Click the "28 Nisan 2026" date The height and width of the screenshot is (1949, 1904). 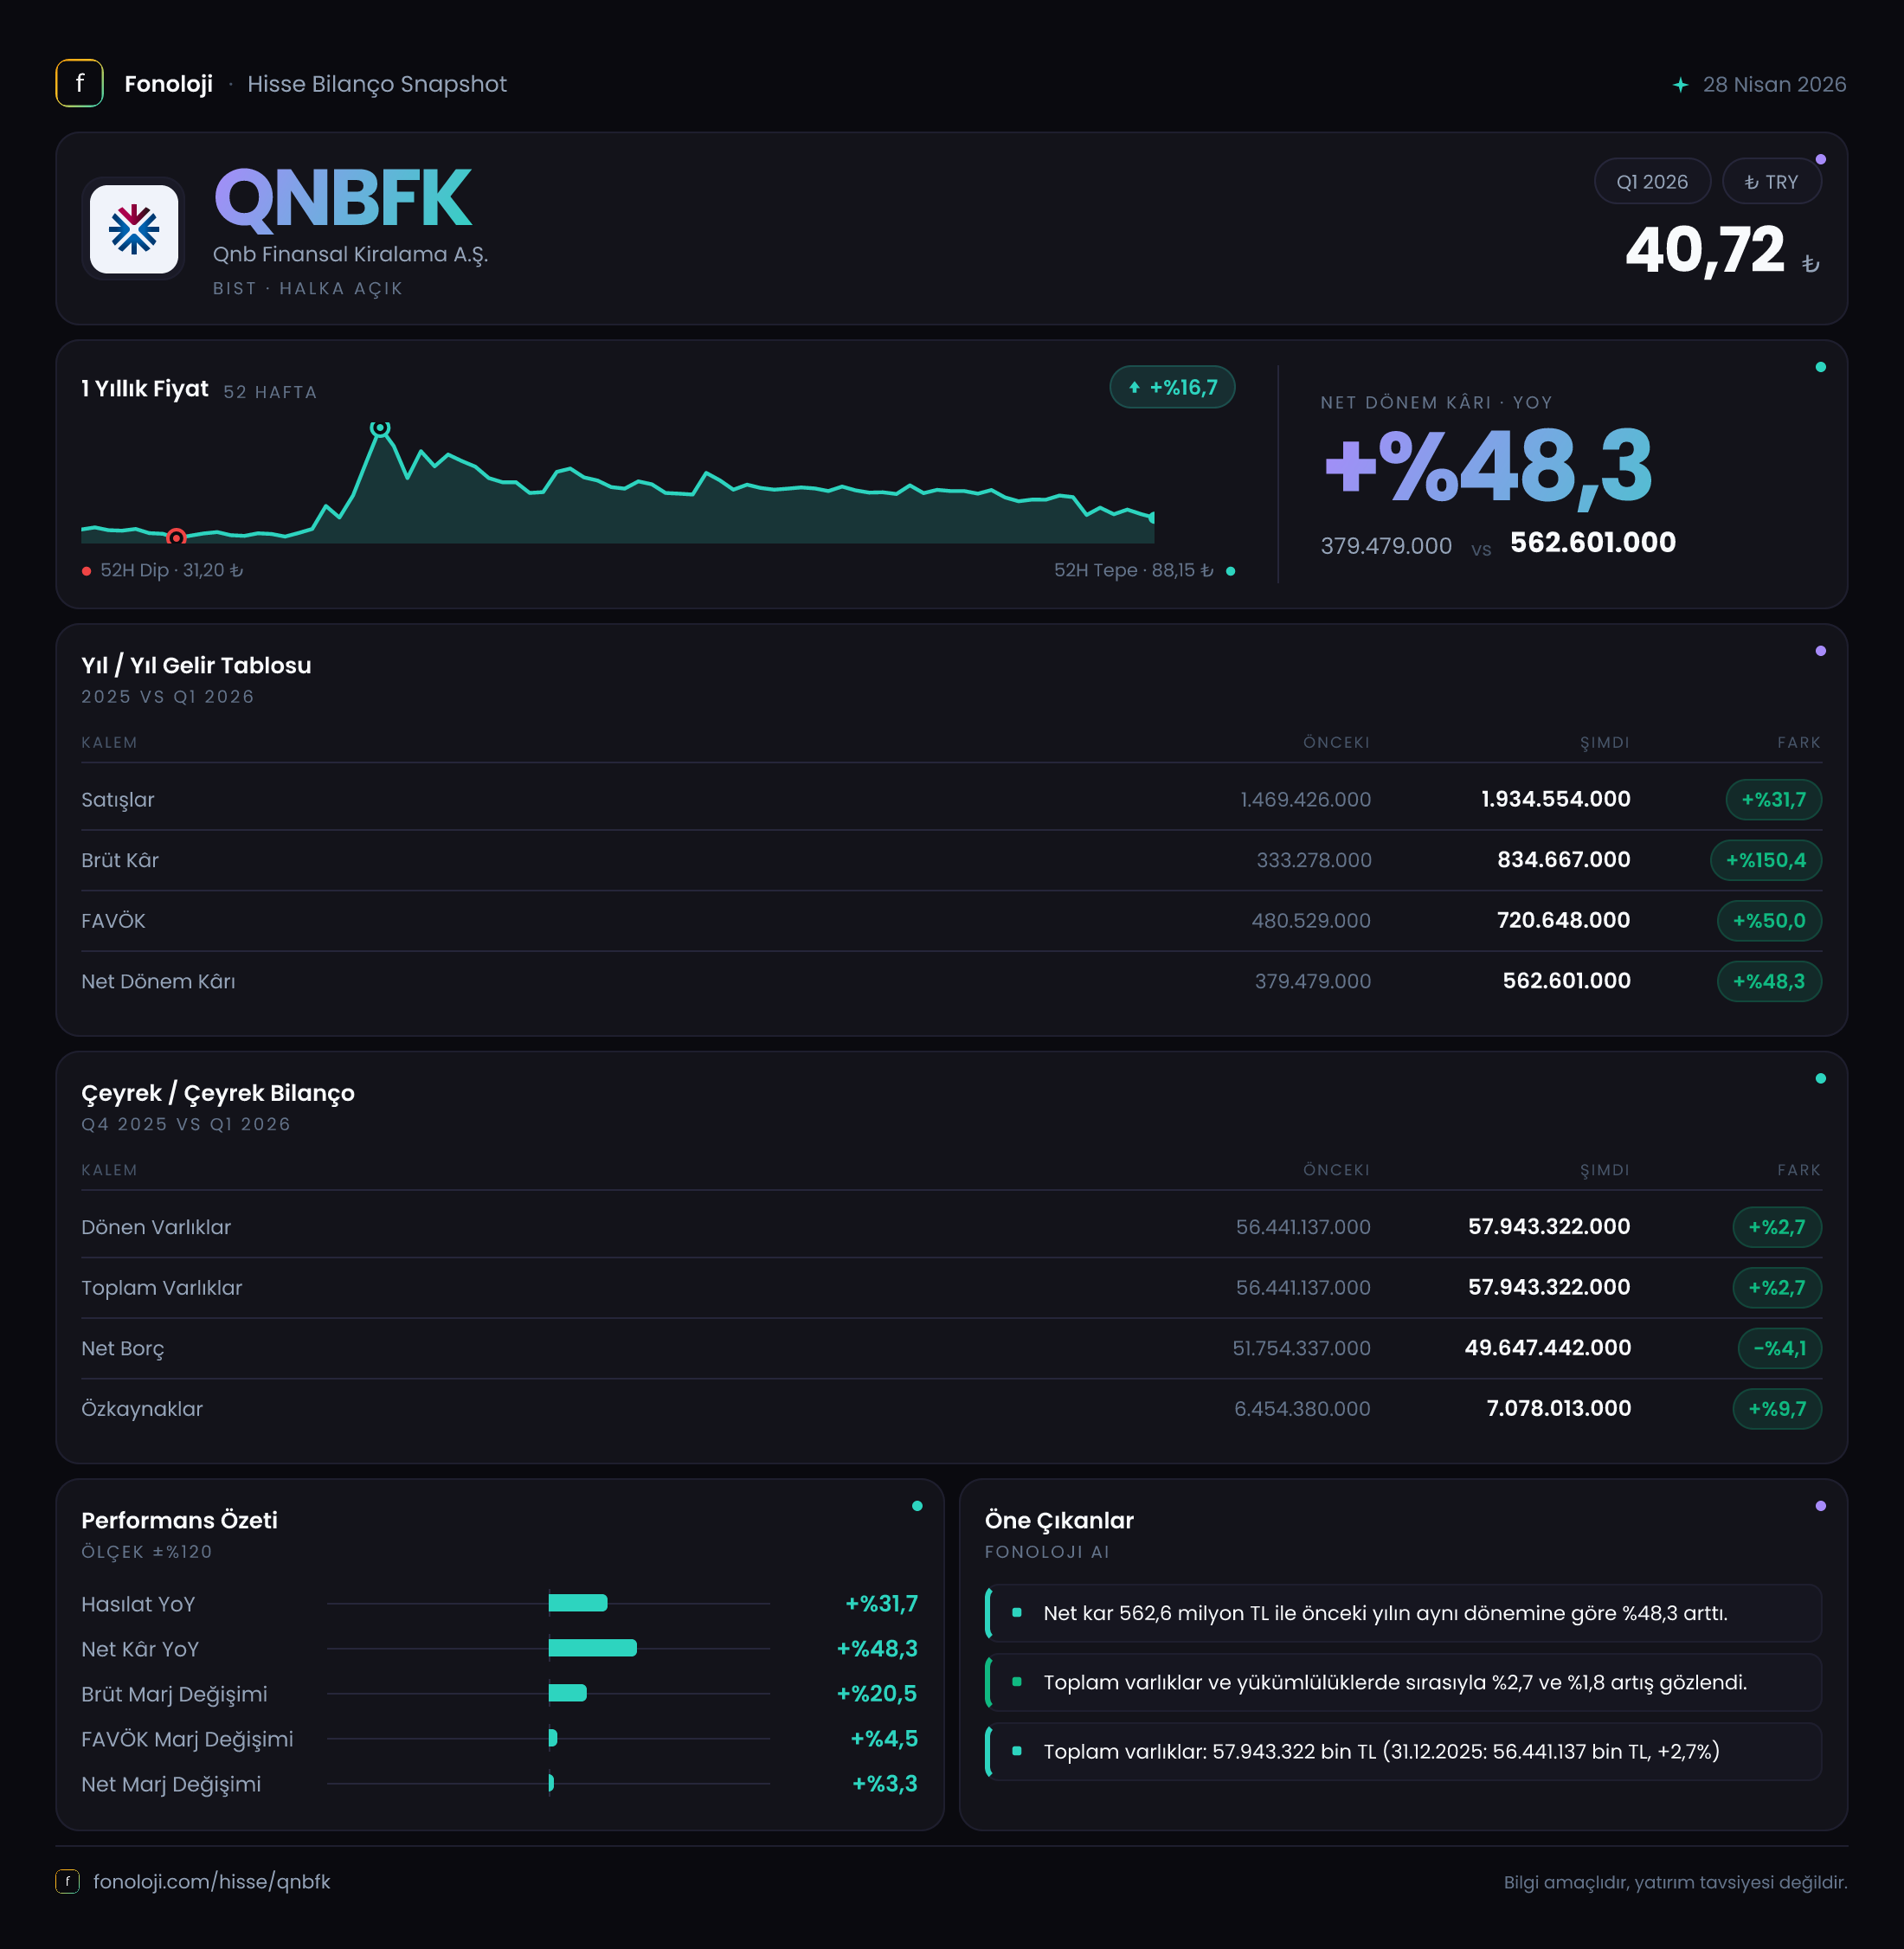[x=1774, y=85]
